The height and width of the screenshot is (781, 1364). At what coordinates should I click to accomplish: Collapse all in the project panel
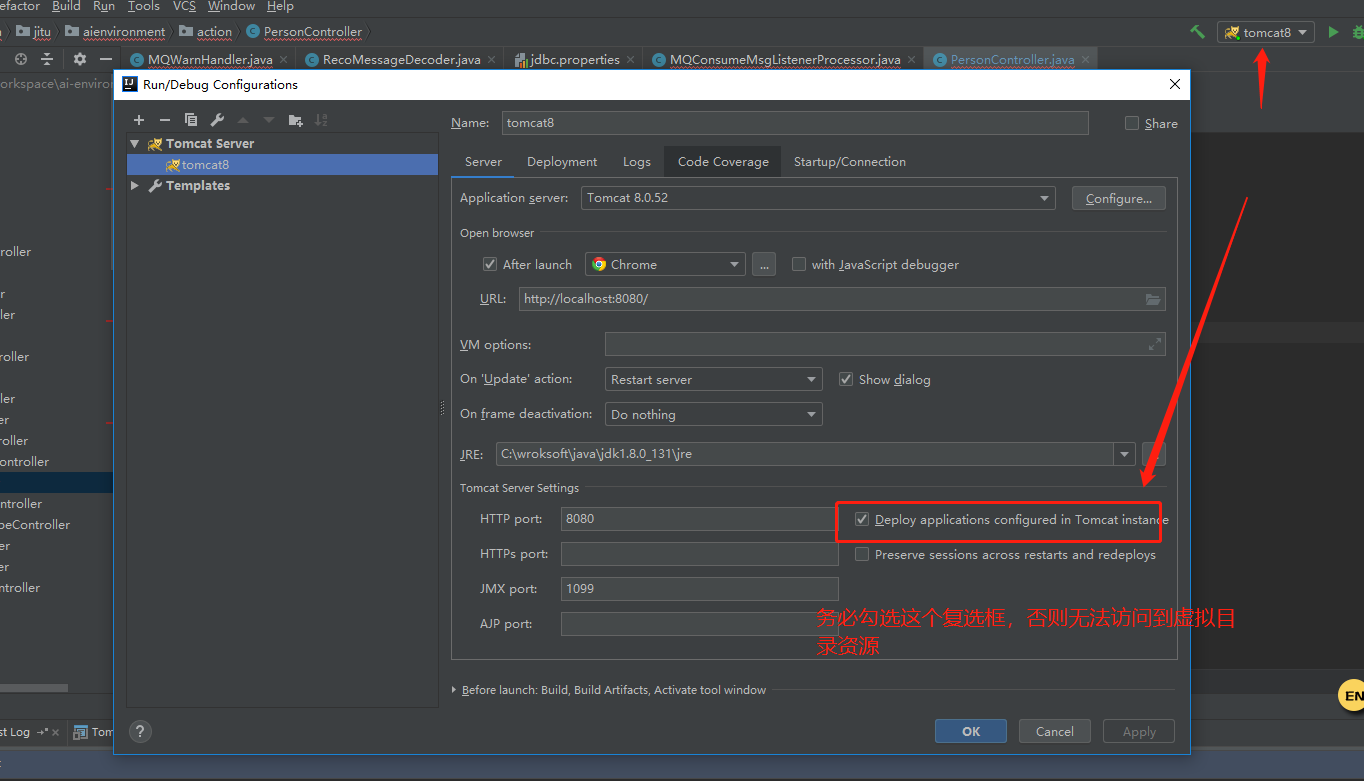[47, 59]
